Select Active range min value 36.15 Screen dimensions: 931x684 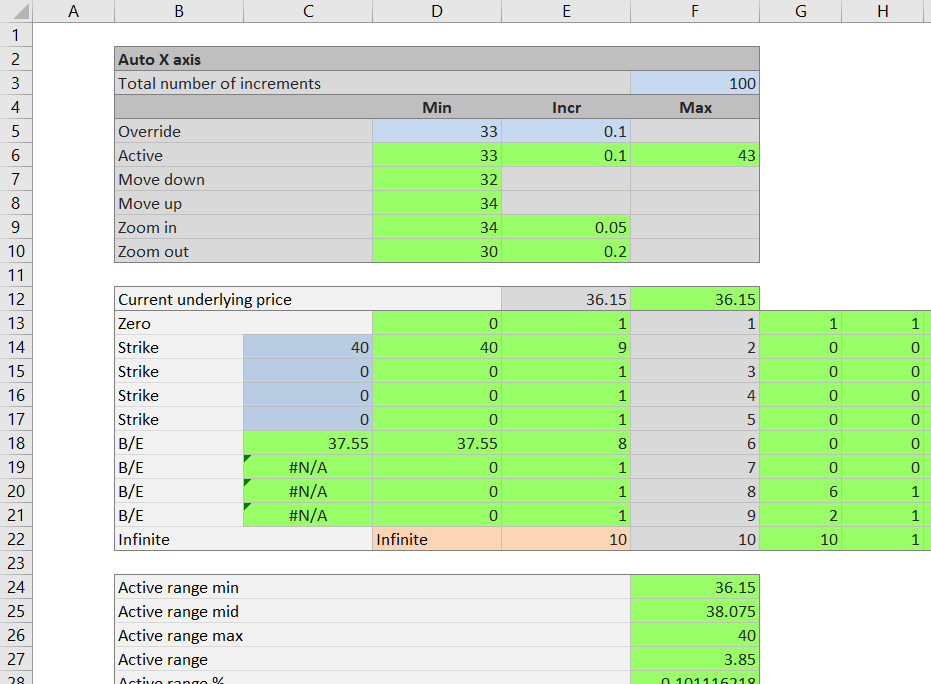click(x=695, y=587)
